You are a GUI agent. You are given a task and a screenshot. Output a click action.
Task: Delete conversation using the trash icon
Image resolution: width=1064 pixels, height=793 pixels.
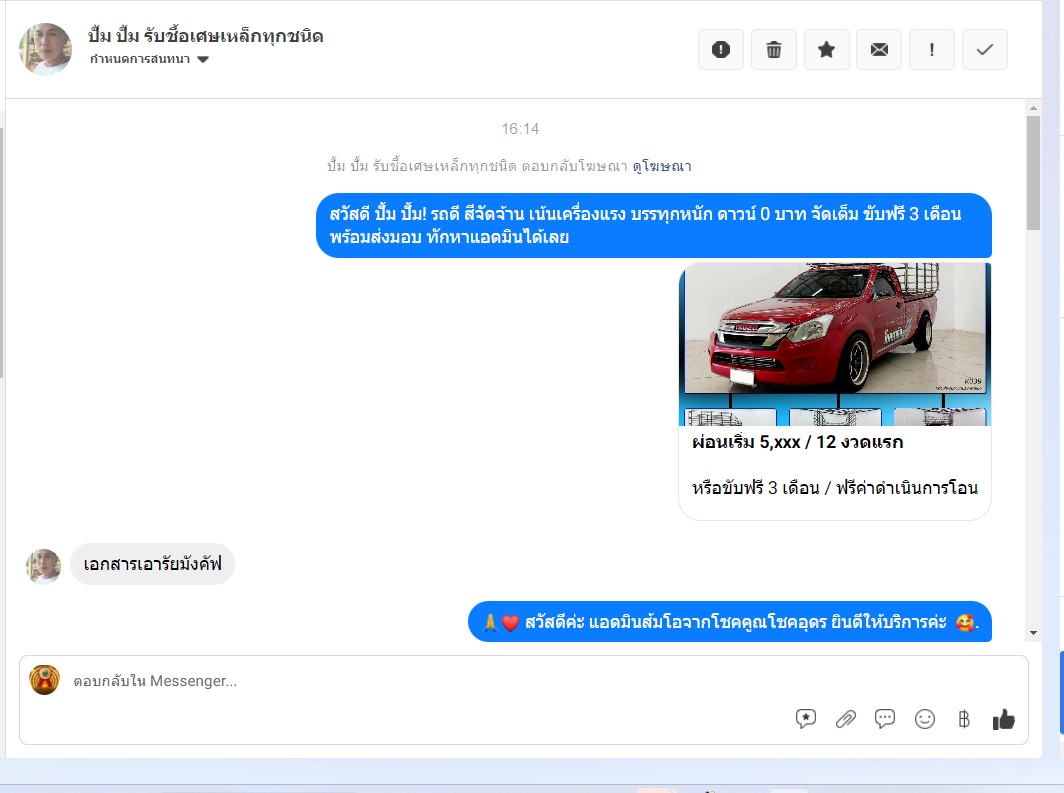tap(773, 50)
